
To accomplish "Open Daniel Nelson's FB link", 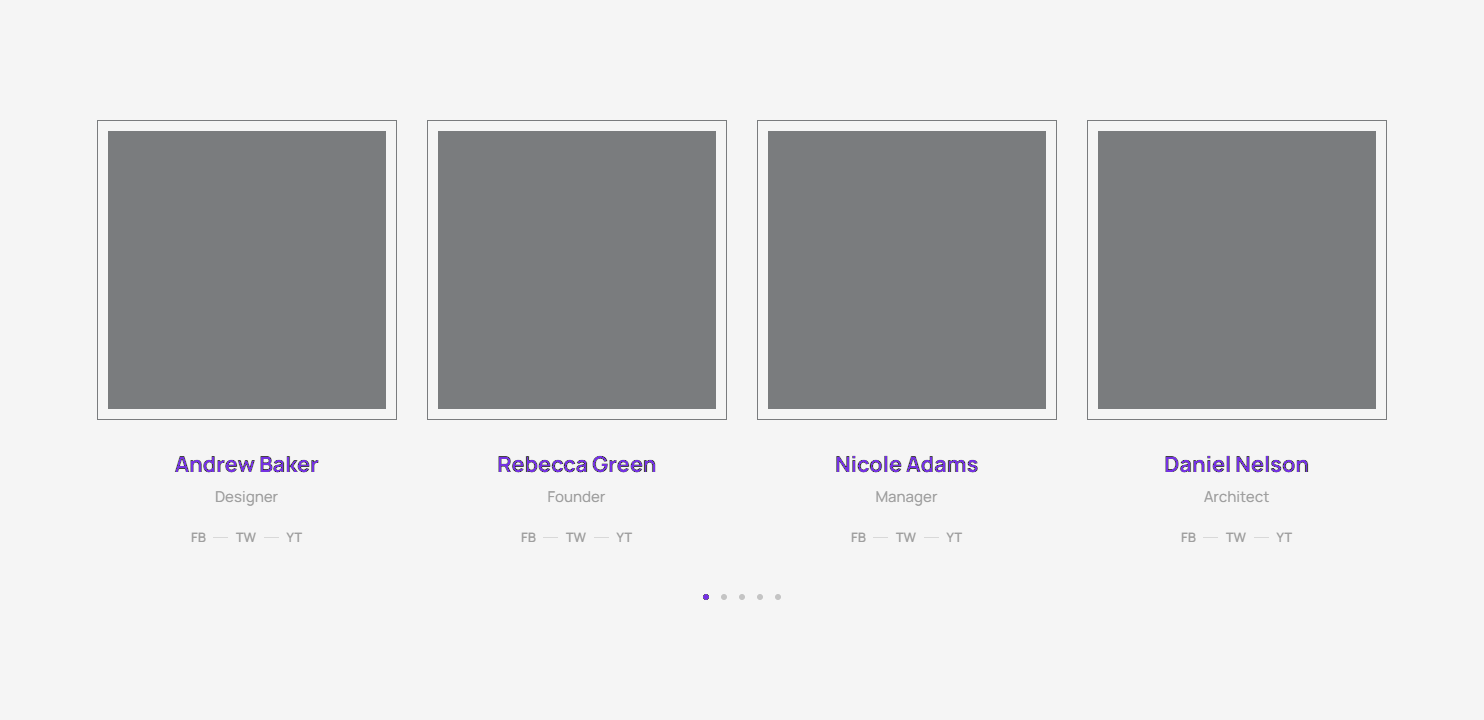I will [x=1188, y=538].
